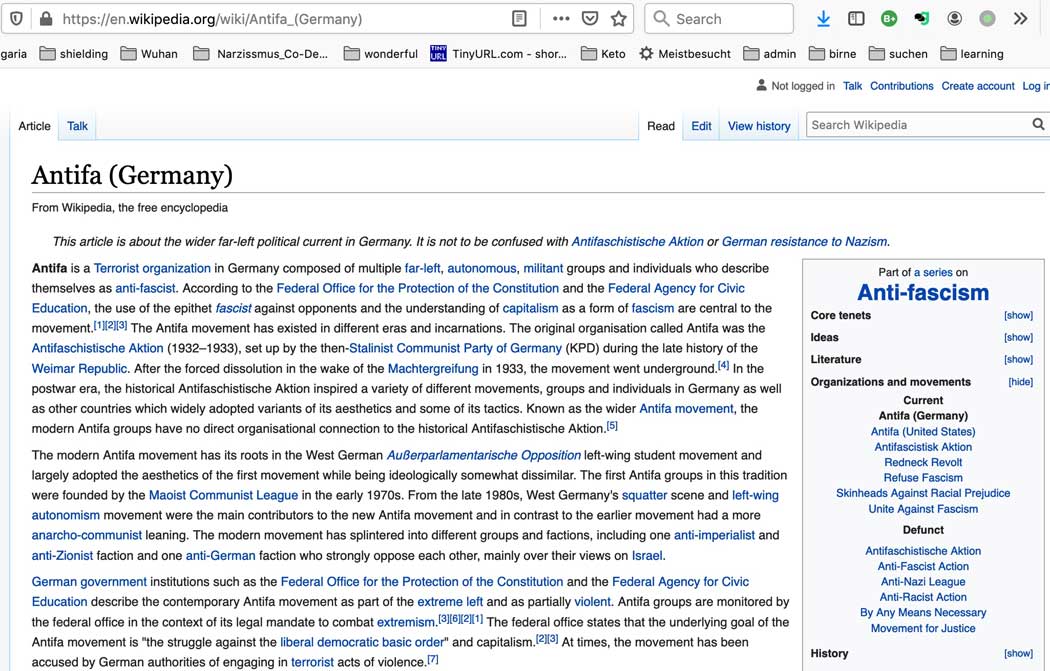Viewport: 1050px width, 671px height.
Task: Expand the Ideas section with [show]
Action: click(x=1018, y=338)
